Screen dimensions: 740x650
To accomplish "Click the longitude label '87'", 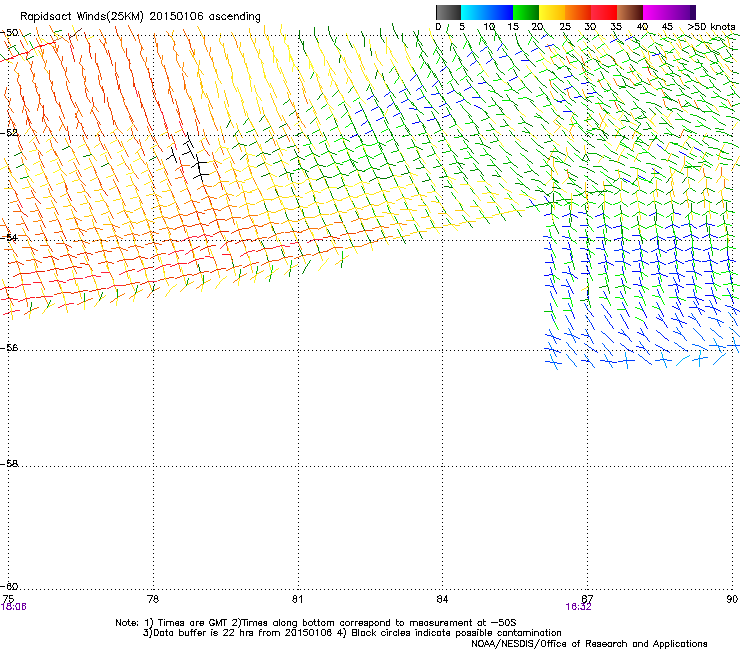I will coord(587,599).
